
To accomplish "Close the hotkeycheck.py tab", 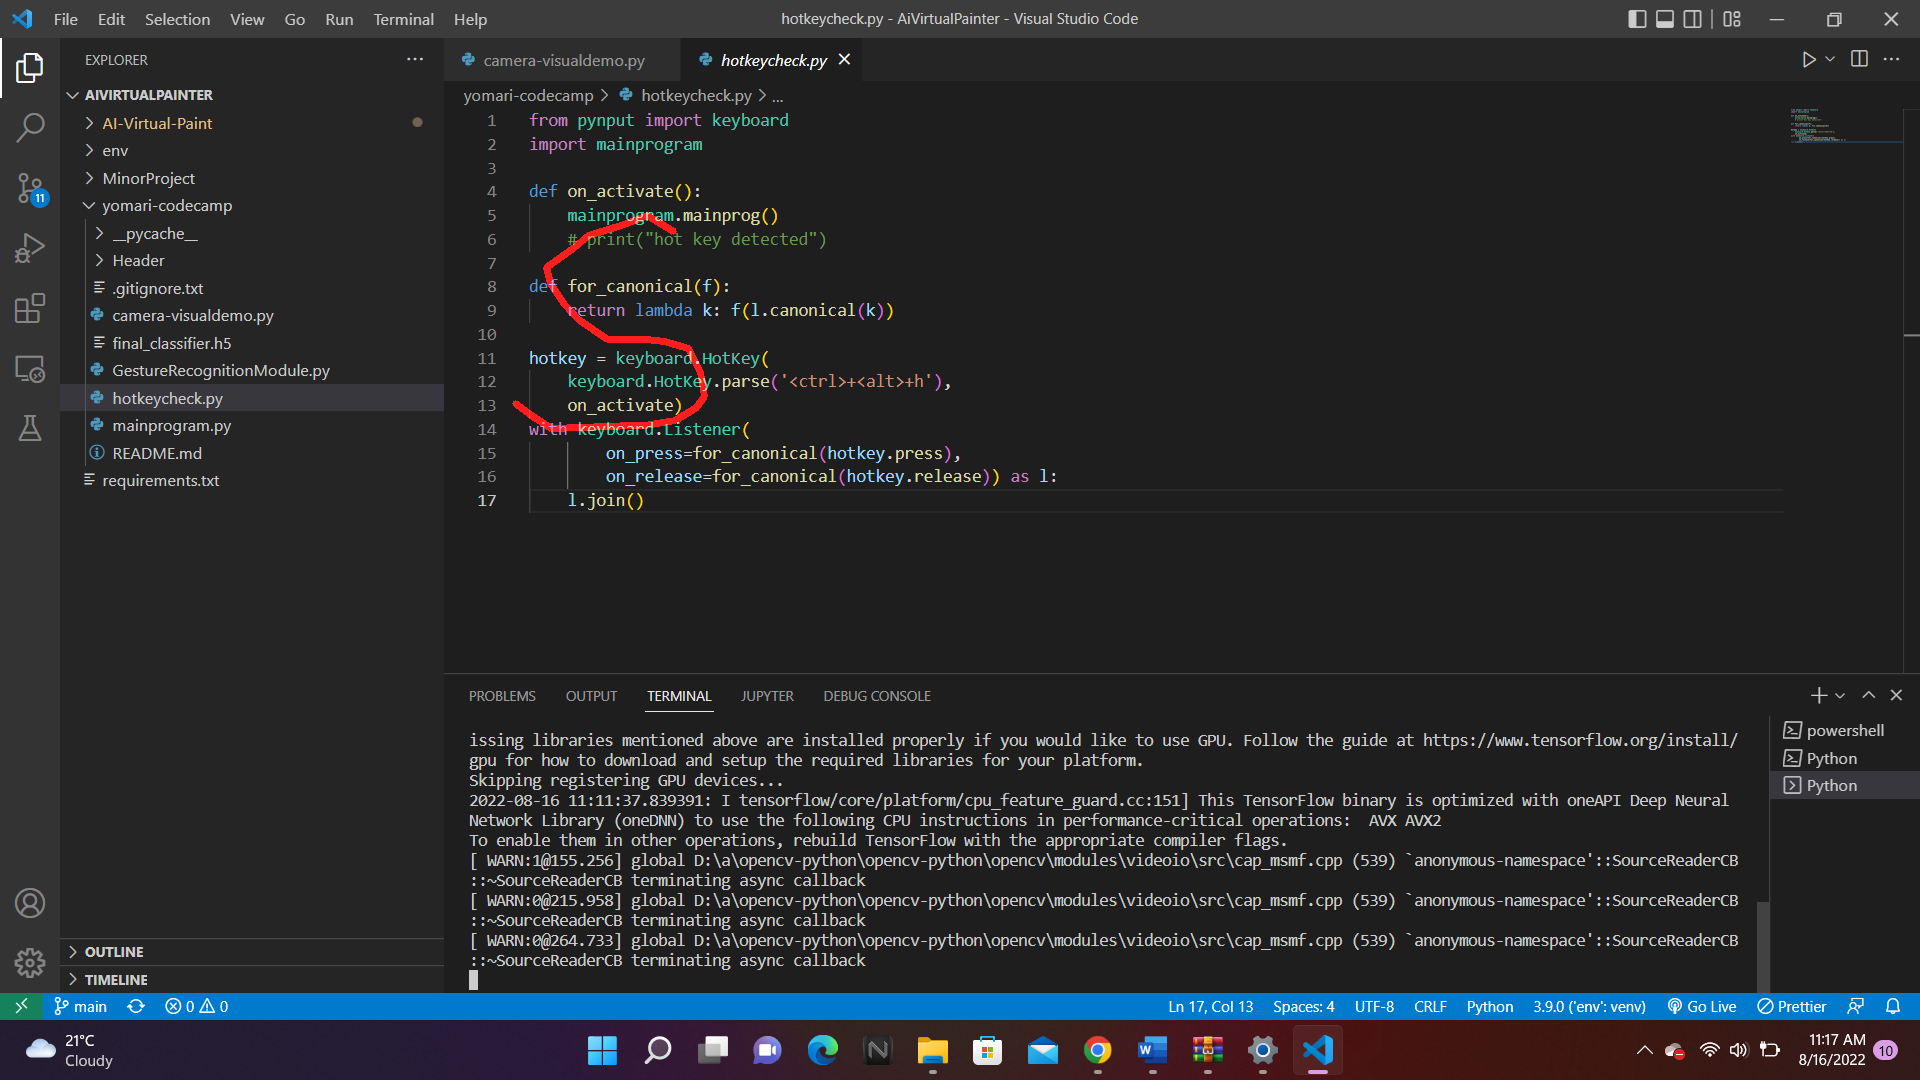I will [x=844, y=60].
